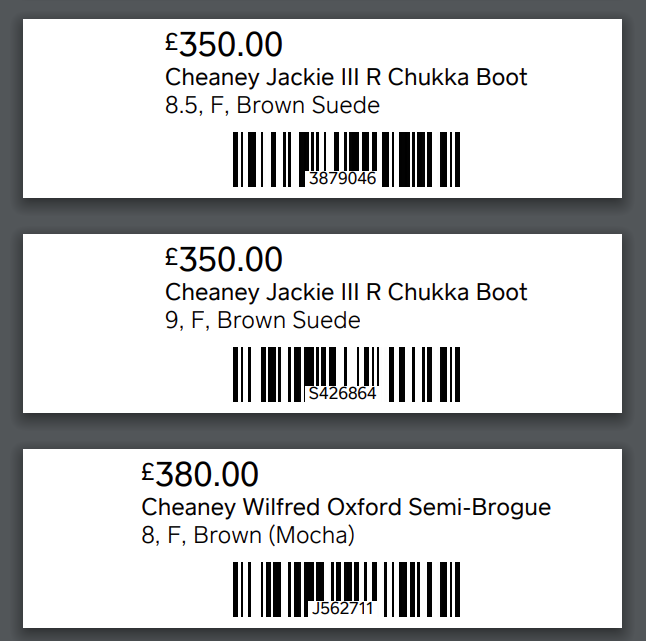Open the Cheaney Jackie III R Chukka Boot title for size 9
The height and width of the screenshot is (641, 646).
[346, 292]
